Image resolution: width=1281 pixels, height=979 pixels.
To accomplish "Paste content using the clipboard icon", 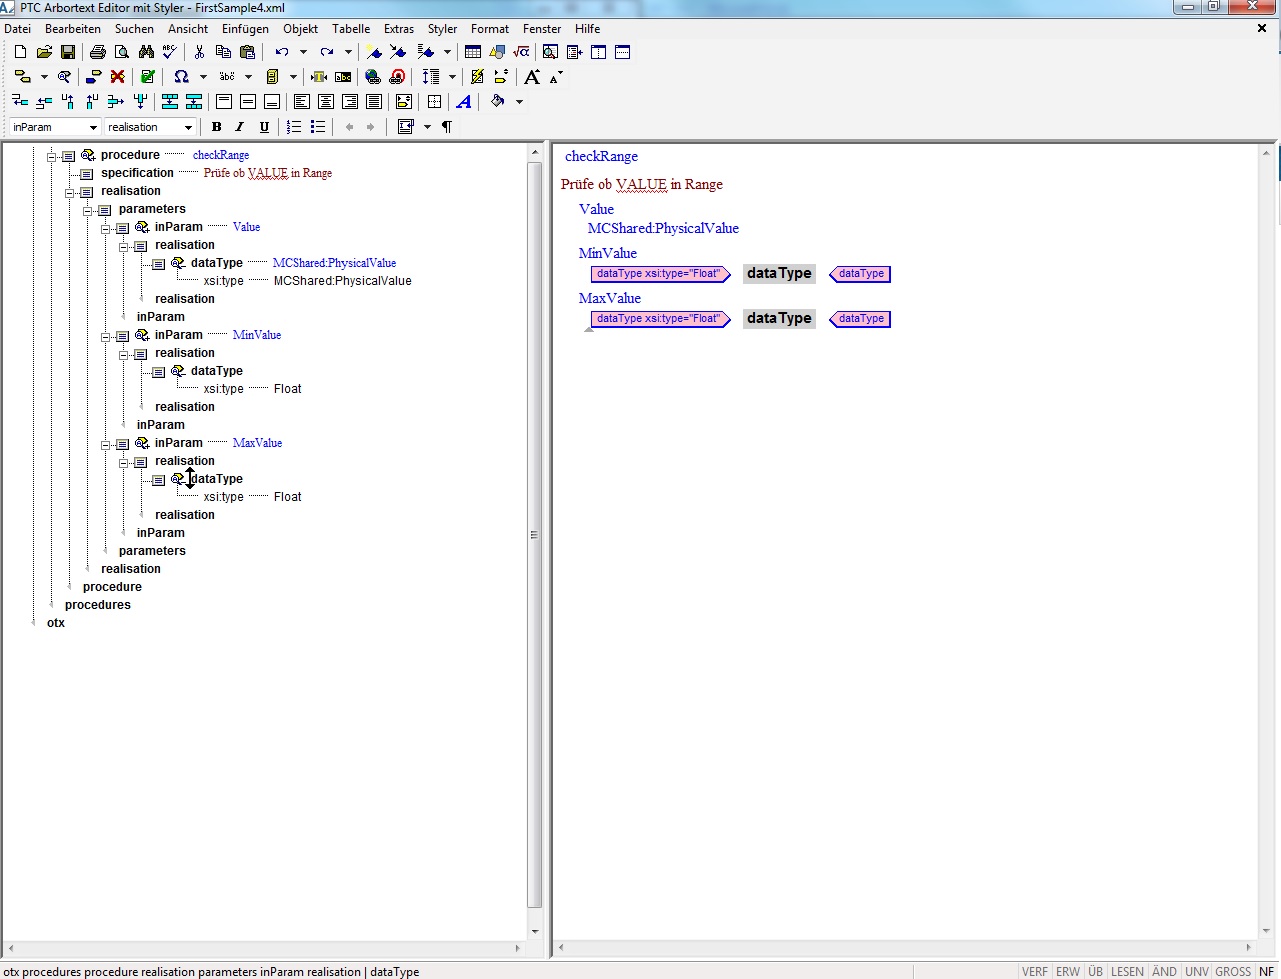I will click(x=245, y=51).
